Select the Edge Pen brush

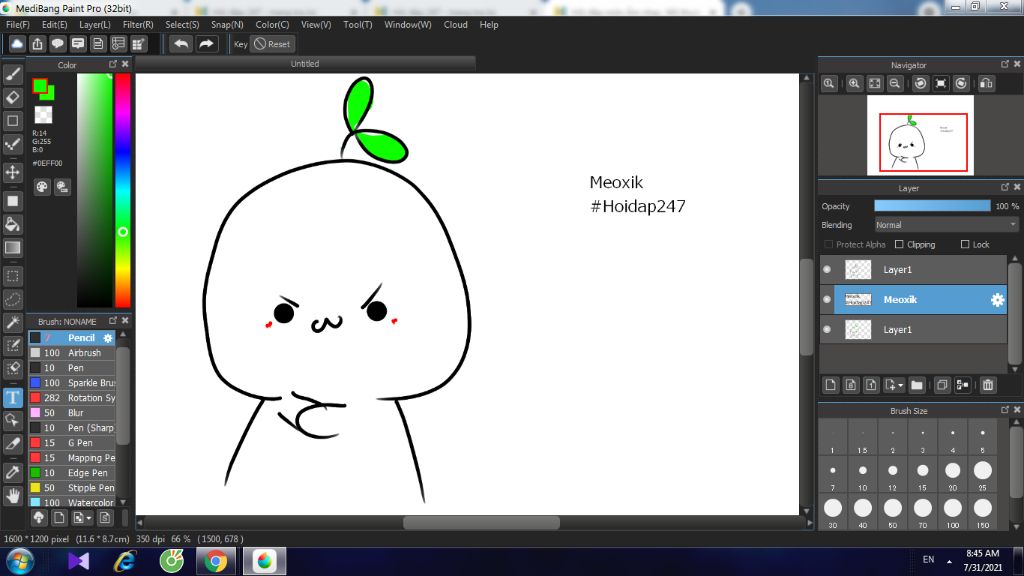point(72,473)
